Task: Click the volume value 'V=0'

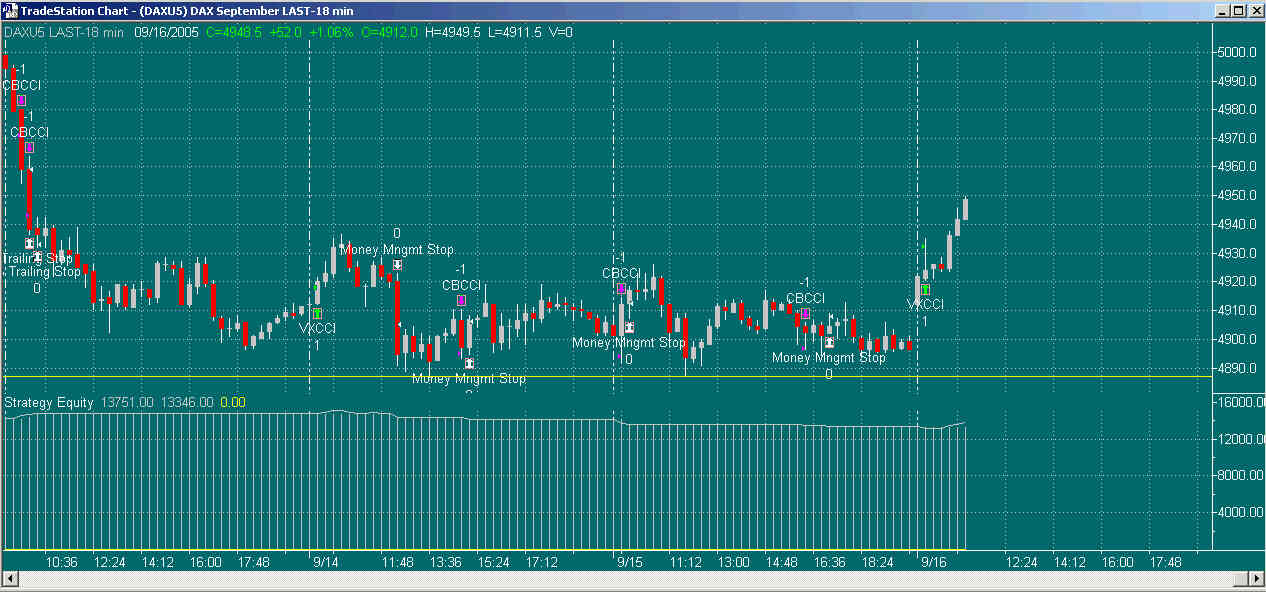Action: tap(559, 32)
